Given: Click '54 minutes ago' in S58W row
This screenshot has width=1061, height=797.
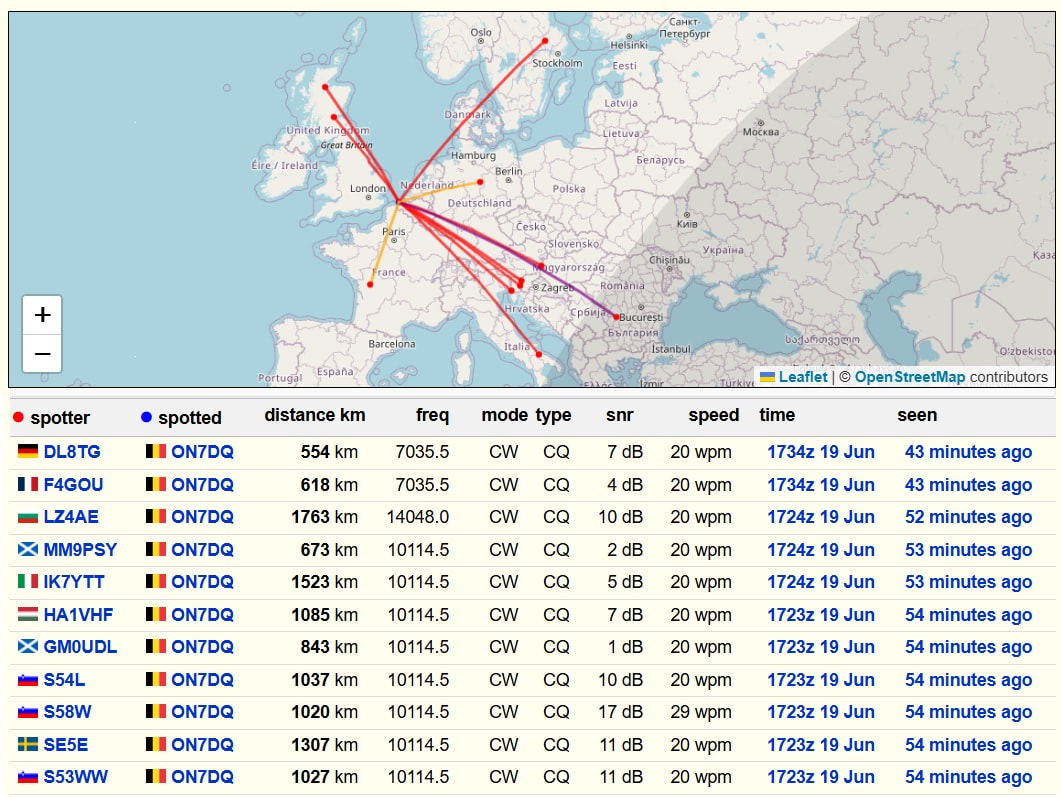Looking at the screenshot, I should point(968,712).
